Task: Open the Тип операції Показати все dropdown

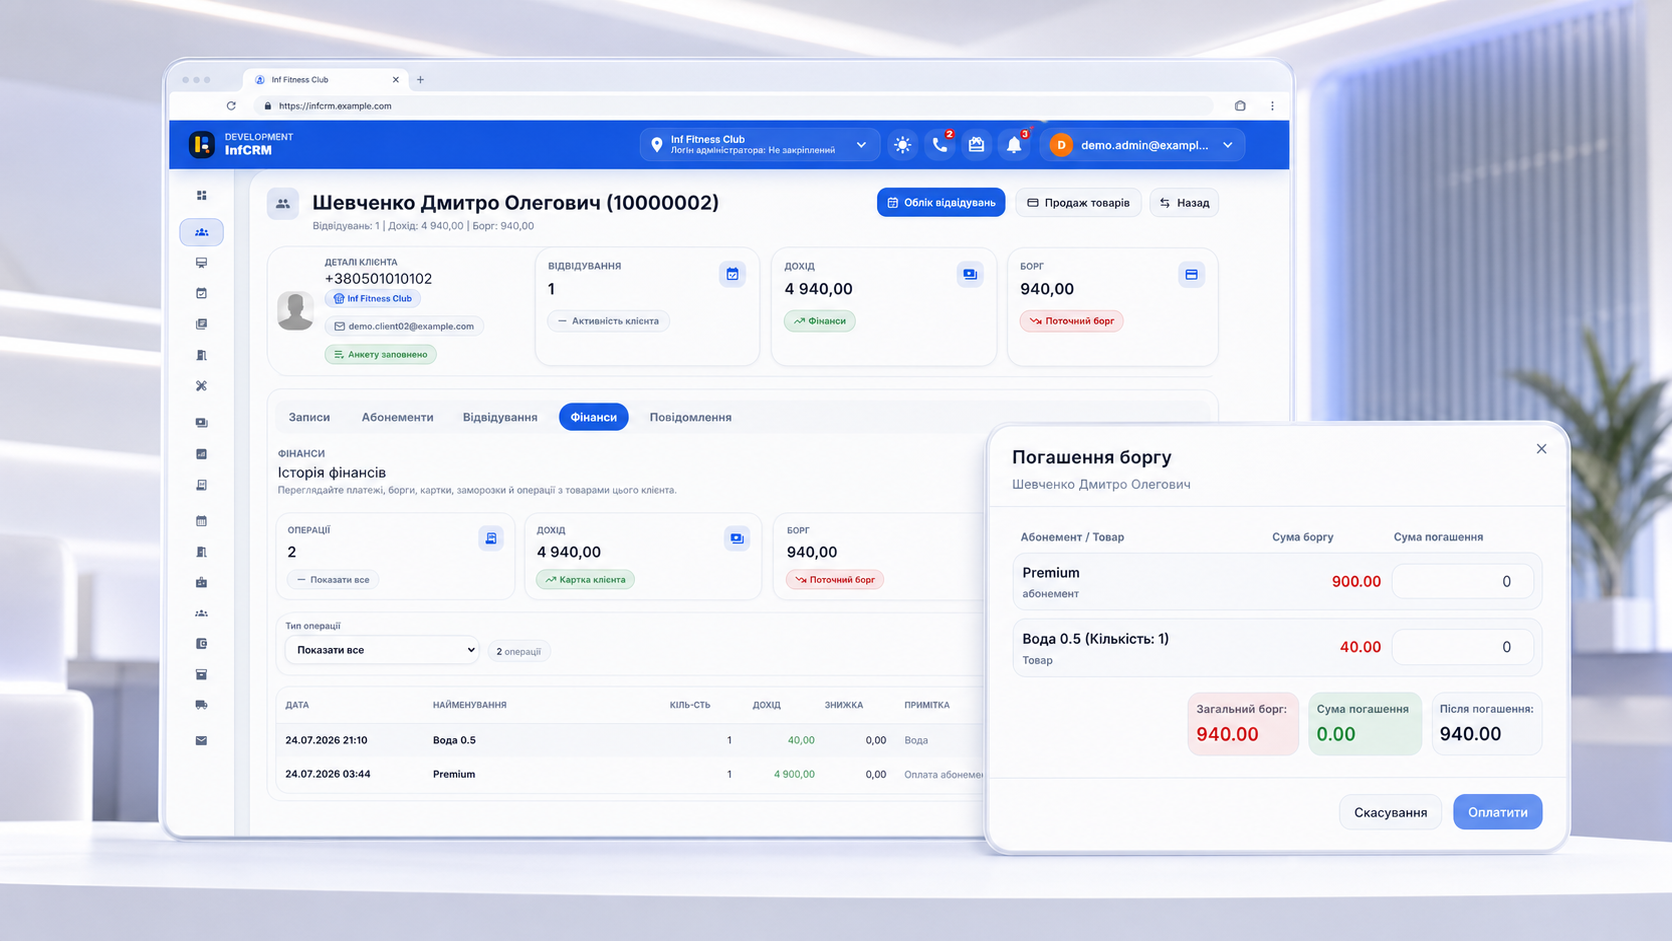Action: pyautogui.click(x=382, y=650)
